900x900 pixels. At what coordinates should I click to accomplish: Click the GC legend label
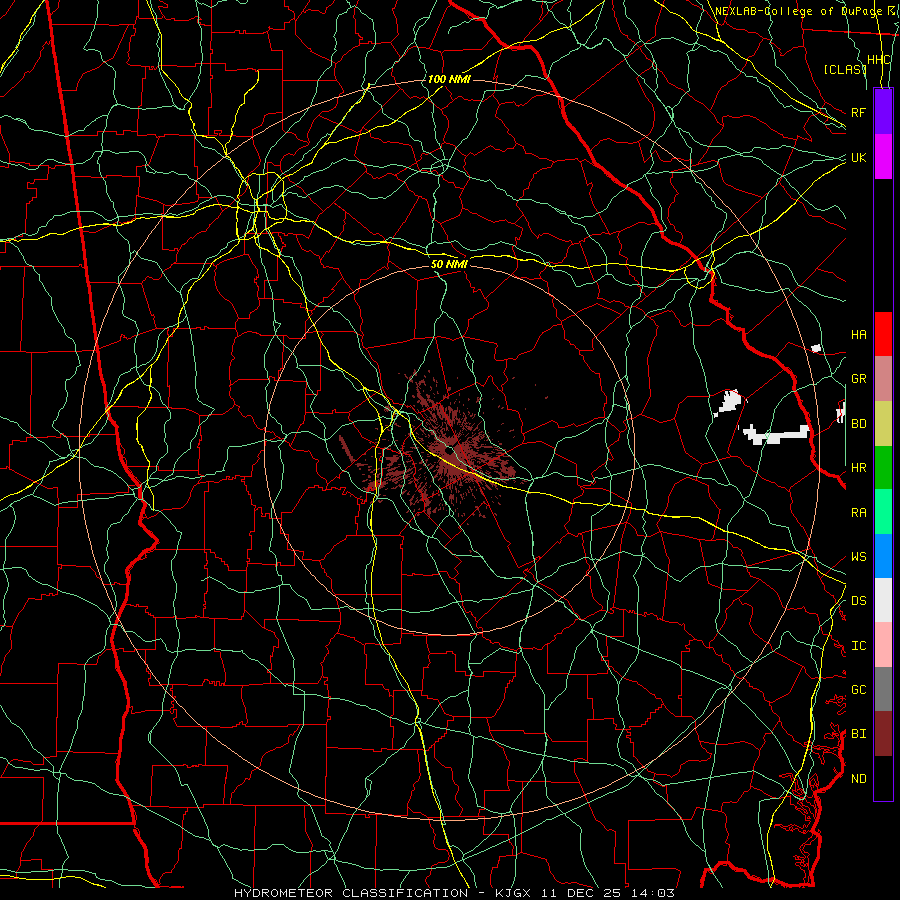click(x=858, y=690)
